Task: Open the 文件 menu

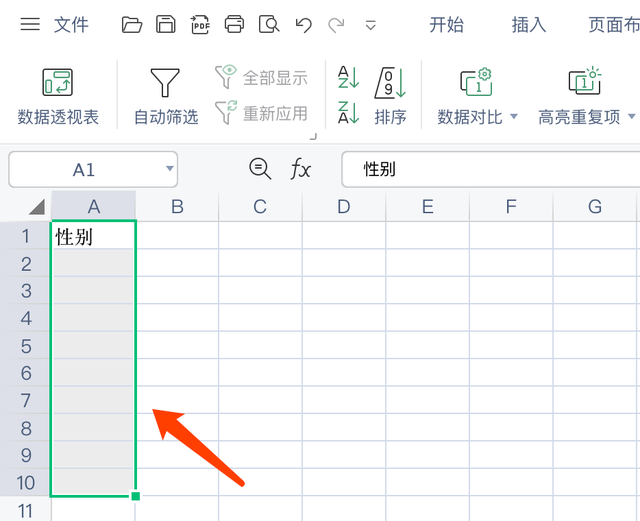Action: pos(71,25)
